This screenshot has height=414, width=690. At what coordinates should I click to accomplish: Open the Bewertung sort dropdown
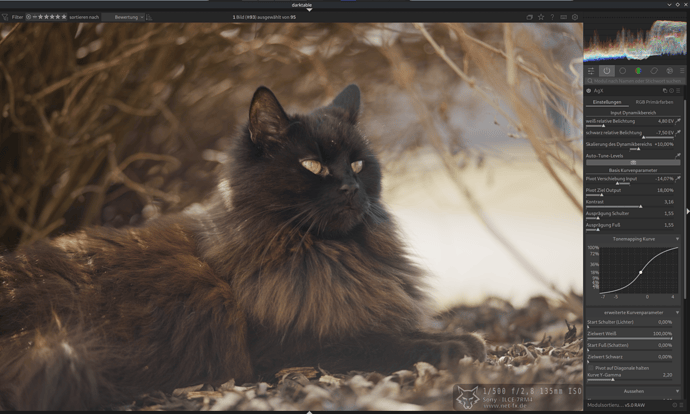coord(128,17)
